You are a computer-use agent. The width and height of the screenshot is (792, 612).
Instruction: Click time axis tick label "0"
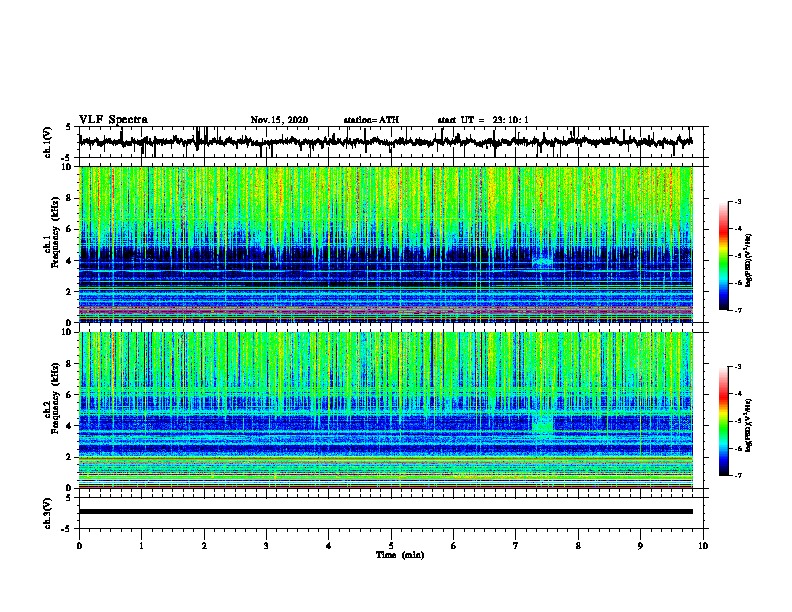pyautogui.click(x=79, y=546)
